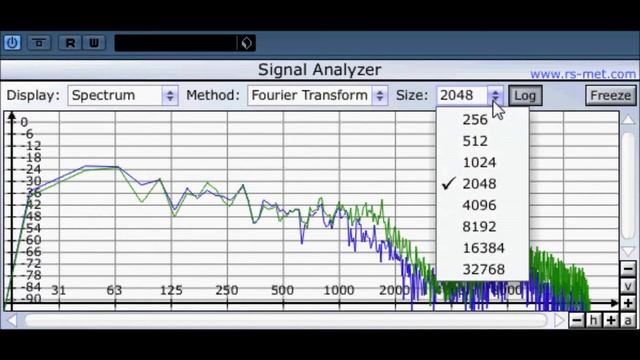This screenshot has width=640, height=360.
Task: Click the v vertical zoom button
Action: 628,286
